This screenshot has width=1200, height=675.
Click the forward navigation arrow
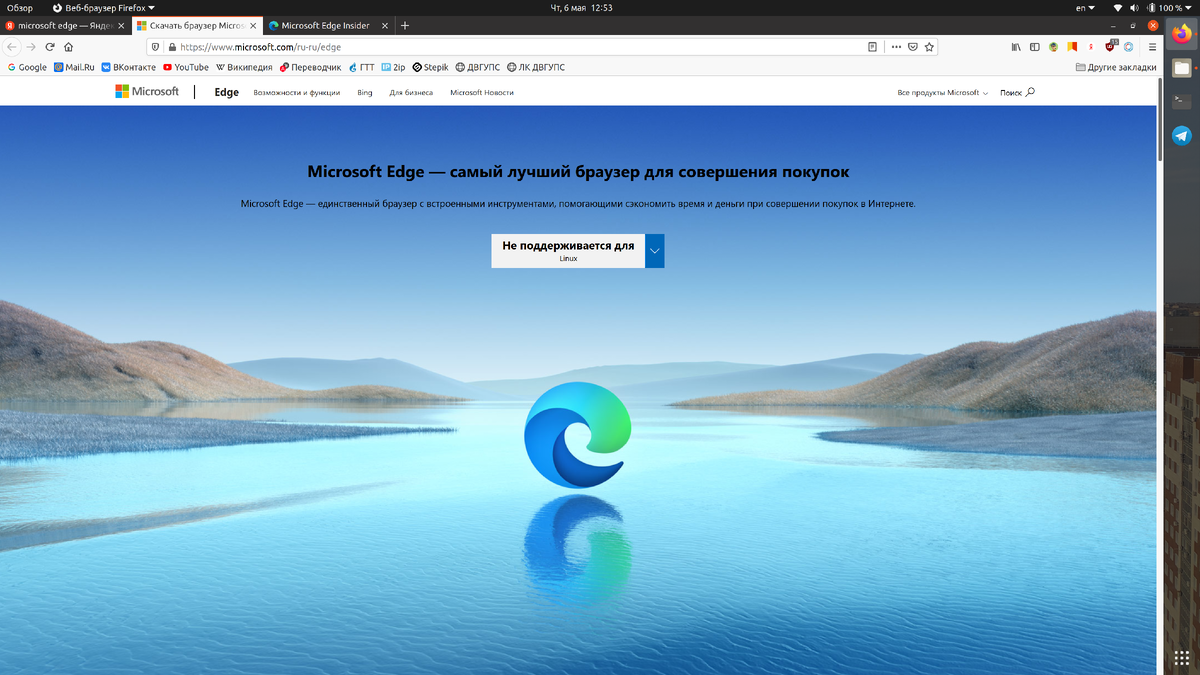coord(31,46)
